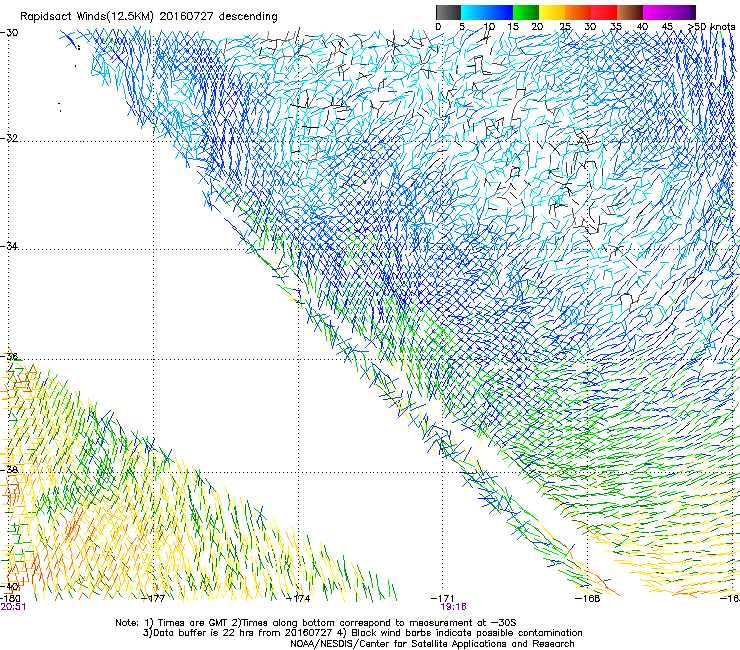Click the '-36' latitude label
Image resolution: width=740 pixels, height=650 pixels.
(x=10, y=356)
